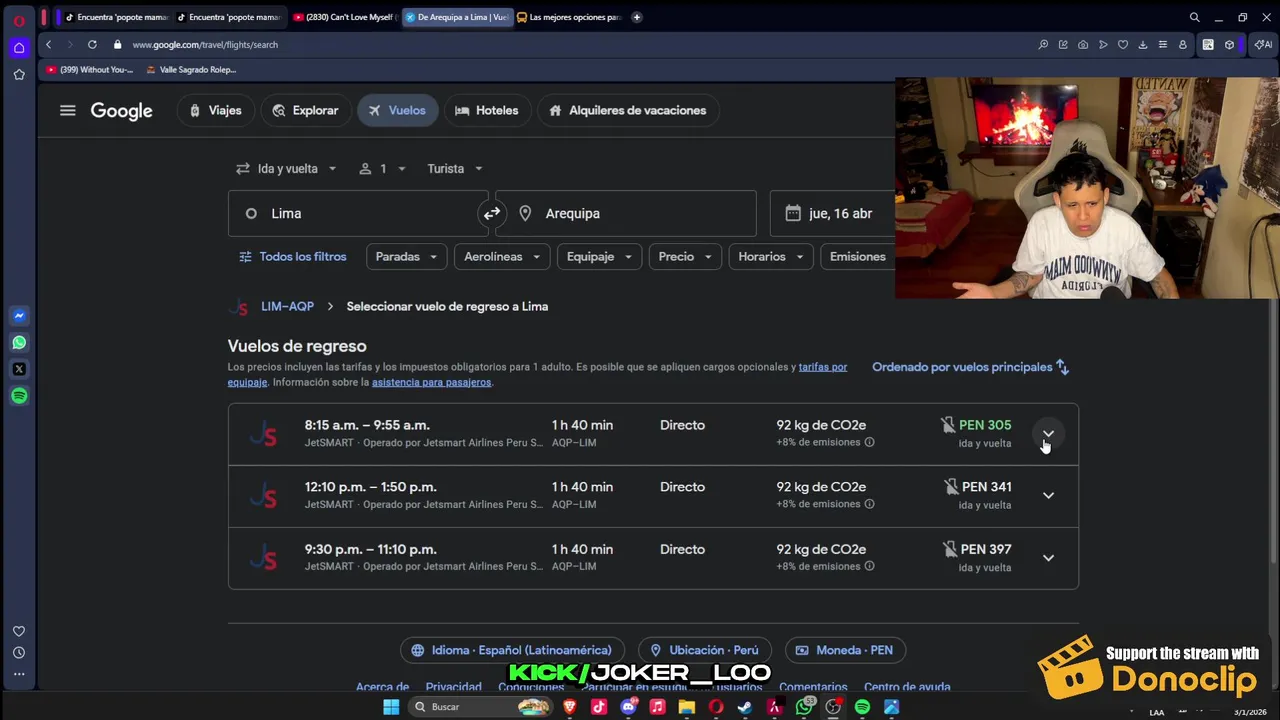Open Valle Sagrado Rolep bookmark

pyautogui.click(x=191, y=70)
